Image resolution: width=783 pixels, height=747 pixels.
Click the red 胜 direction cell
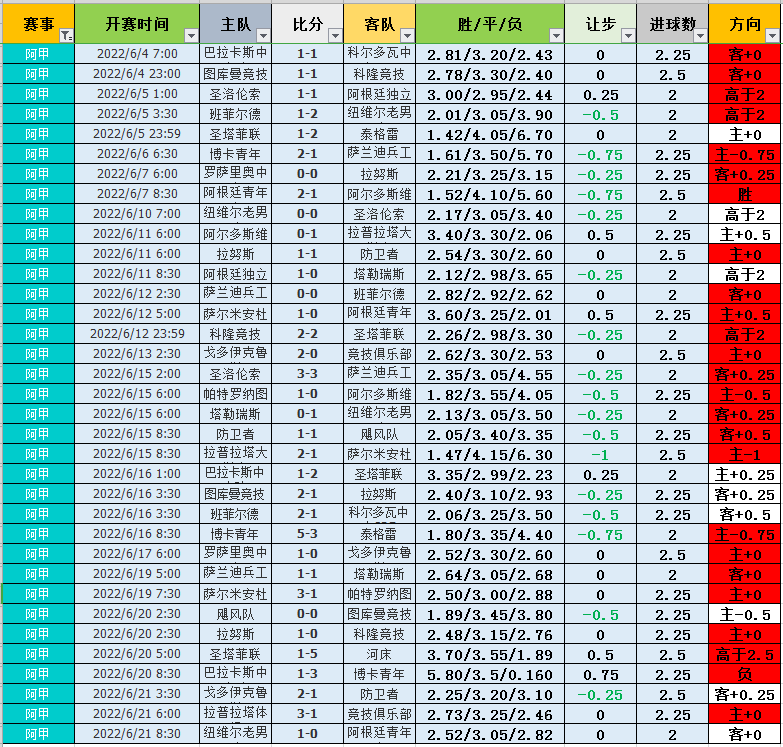(745, 194)
